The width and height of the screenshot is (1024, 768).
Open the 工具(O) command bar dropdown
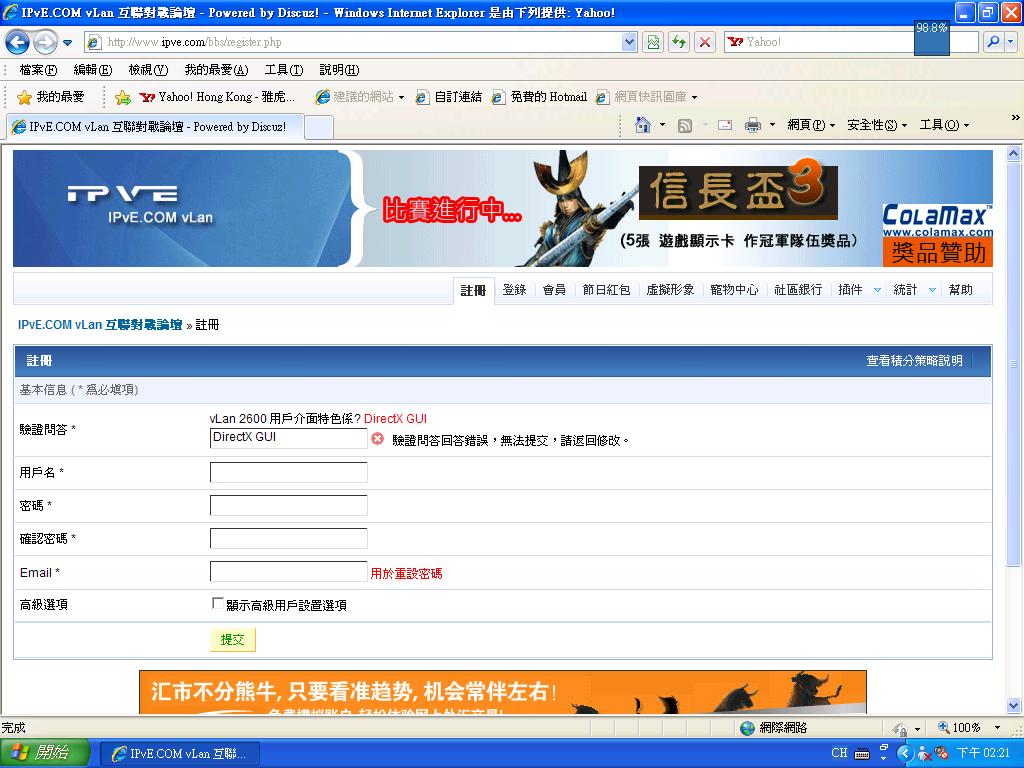pyautogui.click(x=944, y=125)
